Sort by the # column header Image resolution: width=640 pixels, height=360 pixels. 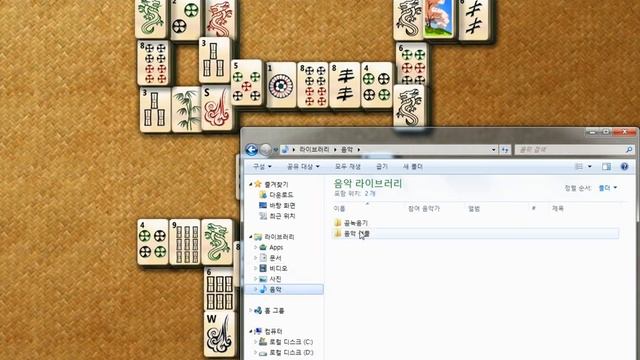[x=533, y=209]
